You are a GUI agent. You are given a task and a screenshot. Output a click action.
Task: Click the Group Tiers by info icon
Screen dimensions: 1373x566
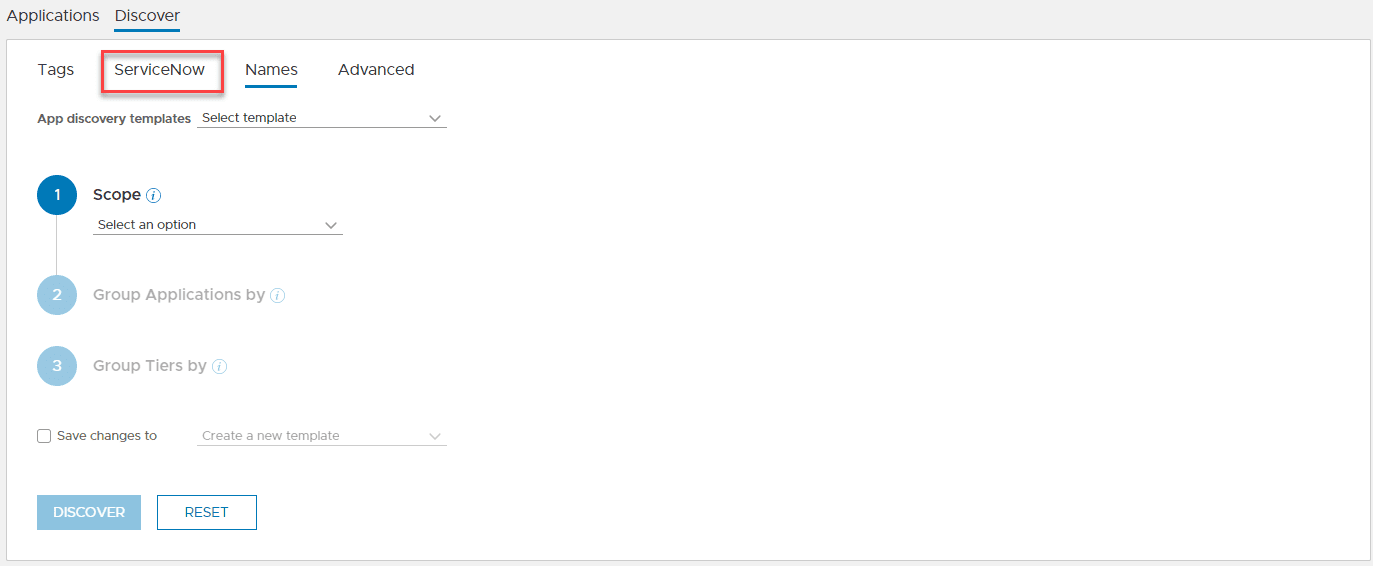click(220, 367)
